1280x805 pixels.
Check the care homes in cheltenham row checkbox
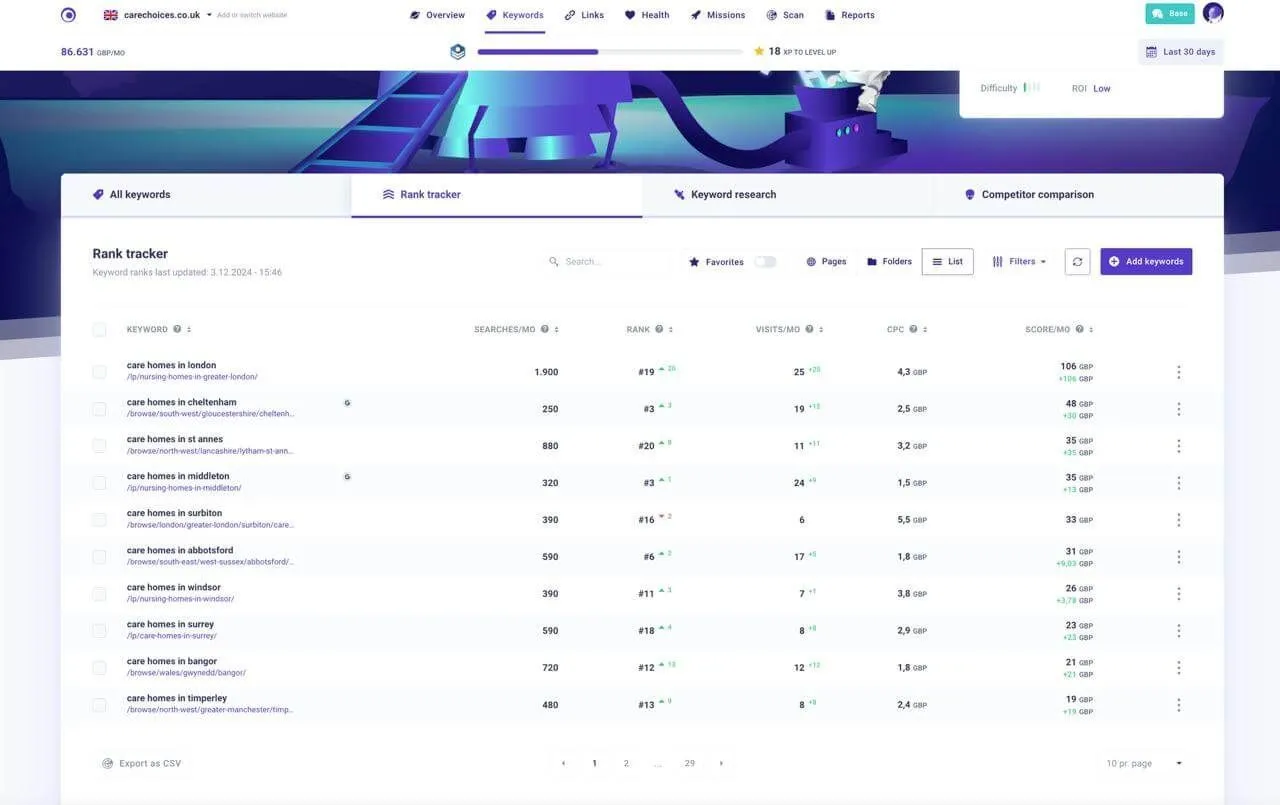click(x=99, y=409)
